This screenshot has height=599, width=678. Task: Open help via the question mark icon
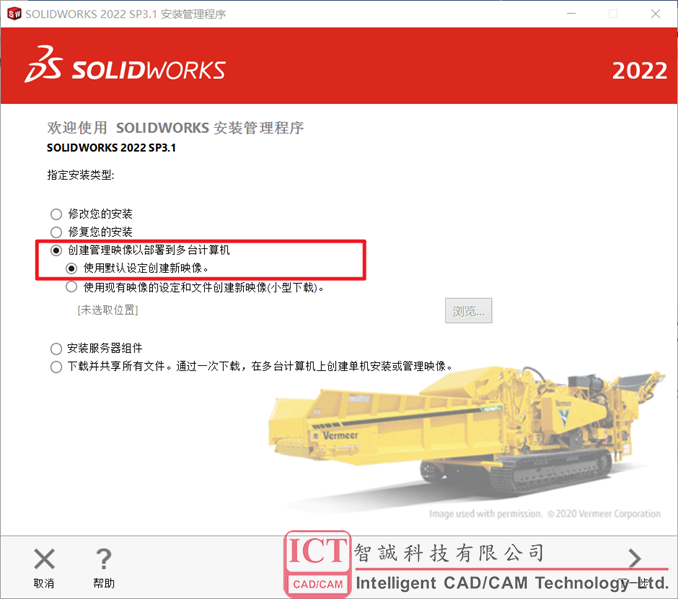click(104, 559)
